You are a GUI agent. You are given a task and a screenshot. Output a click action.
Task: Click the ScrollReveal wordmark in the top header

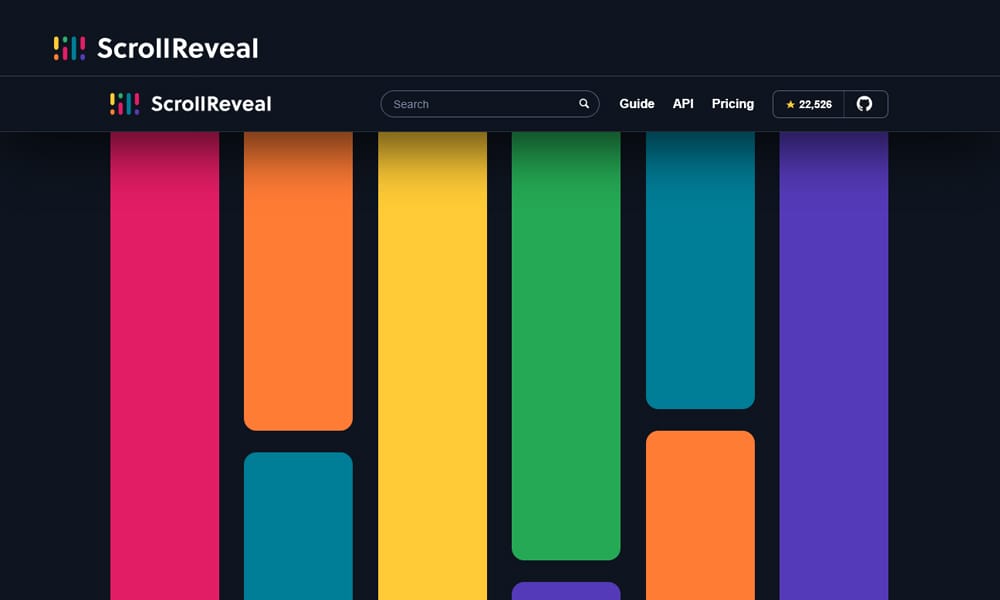point(176,46)
